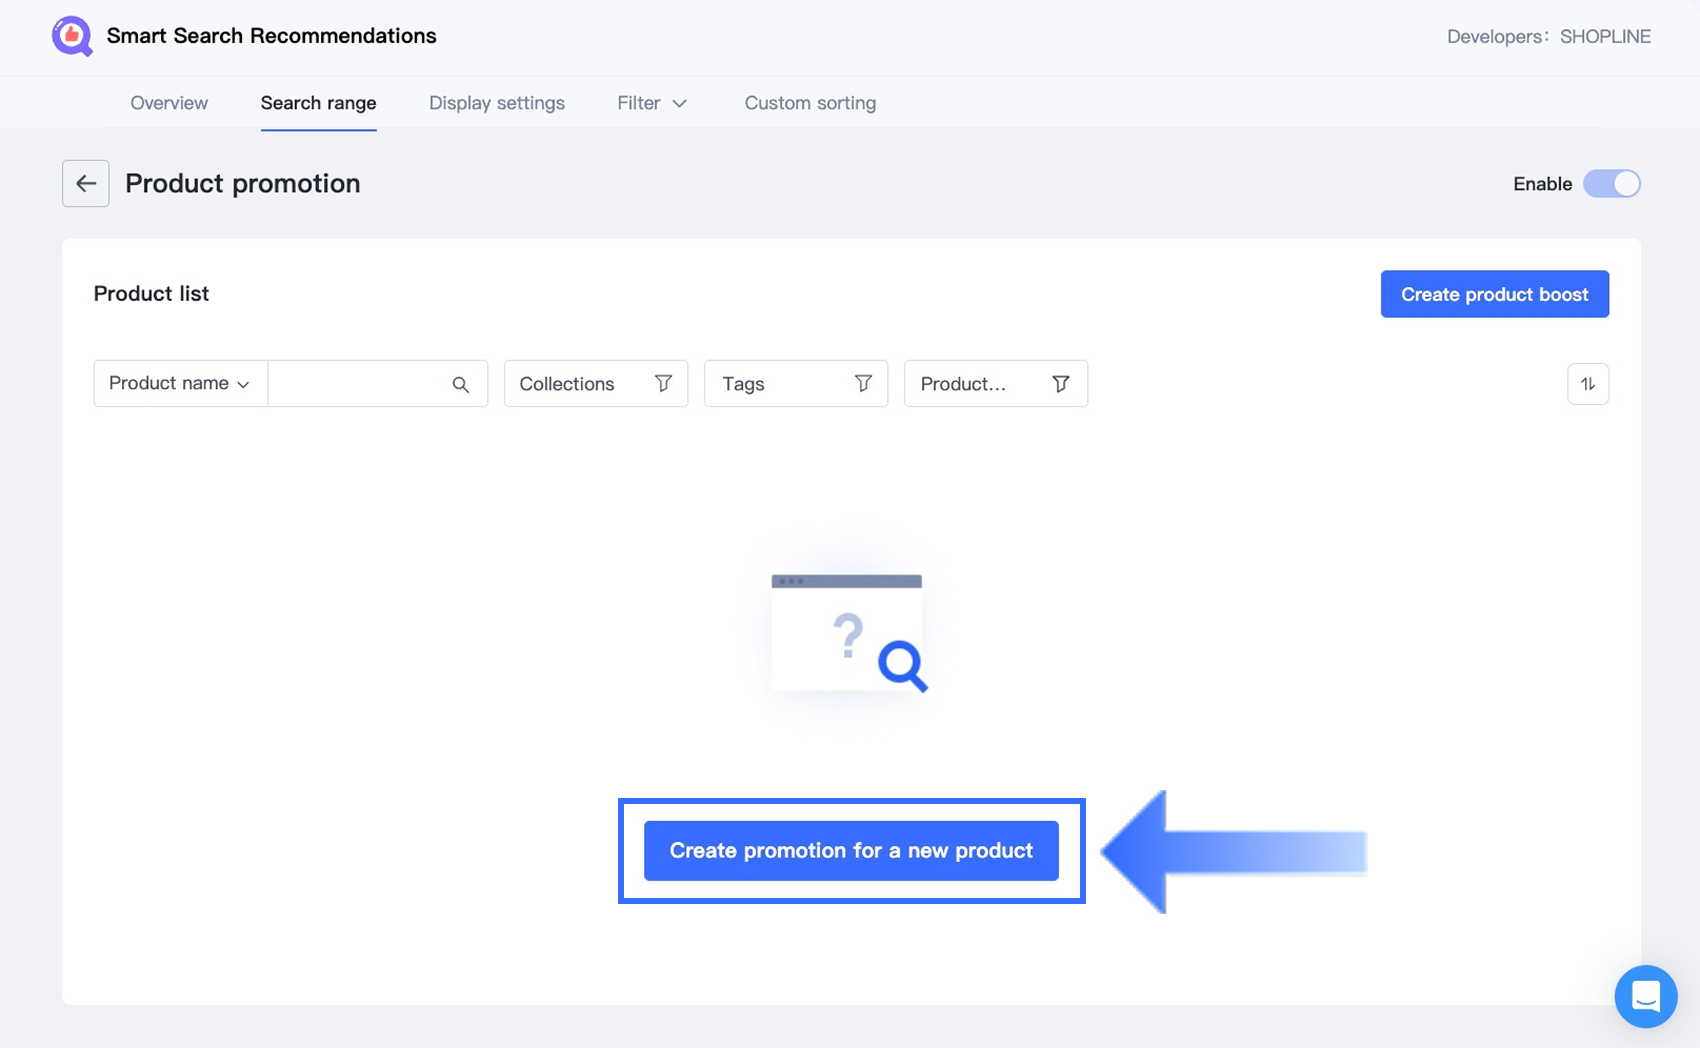1700x1048 pixels.
Task: Click the Collections filter funnel icon
Action: pyautogui.click(x=663, y=384)
